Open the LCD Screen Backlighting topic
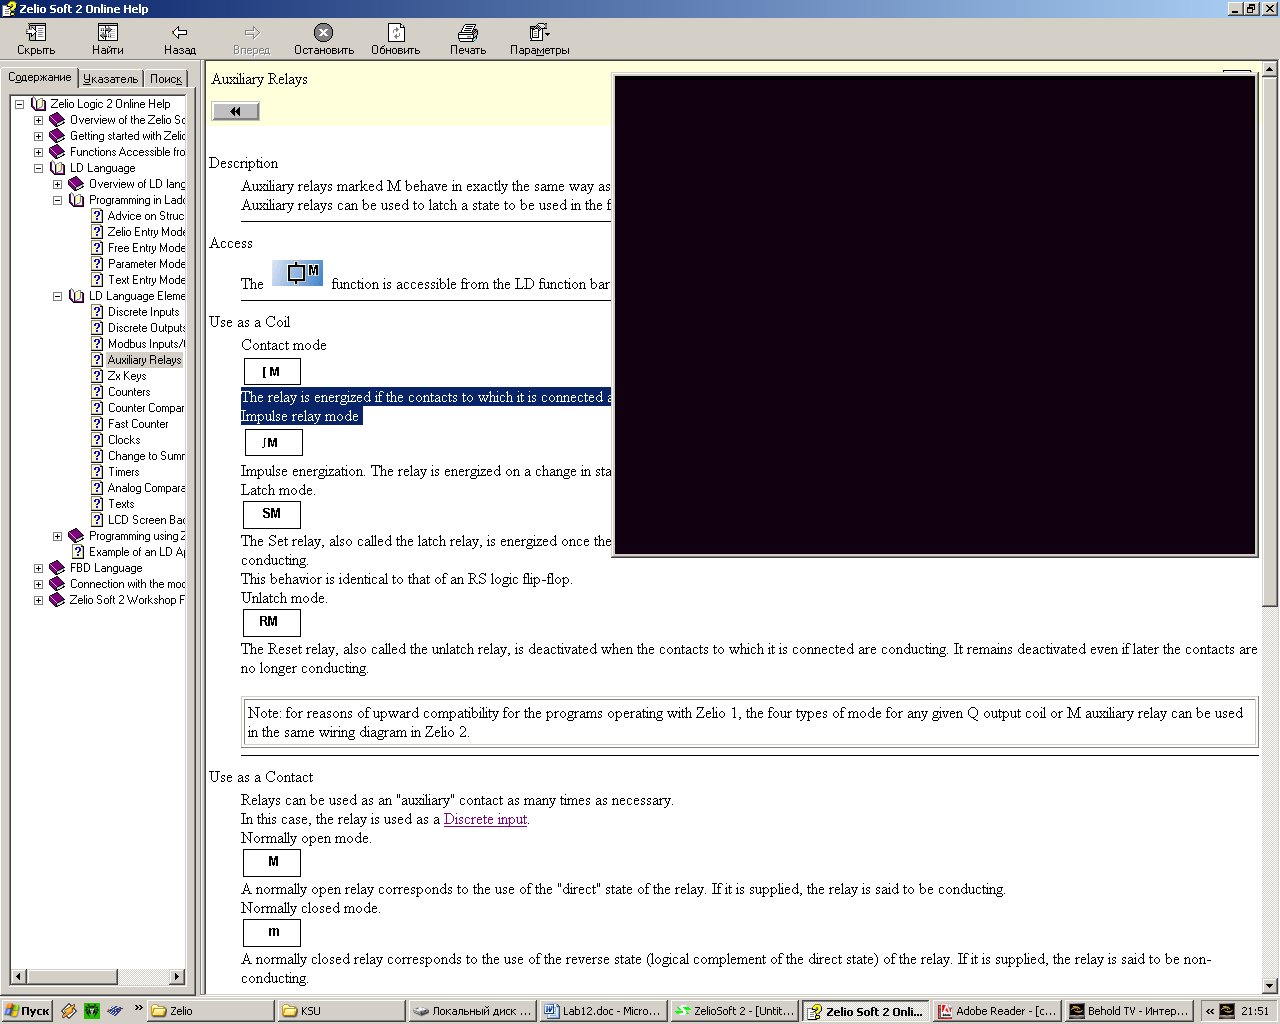 point(146,520)
